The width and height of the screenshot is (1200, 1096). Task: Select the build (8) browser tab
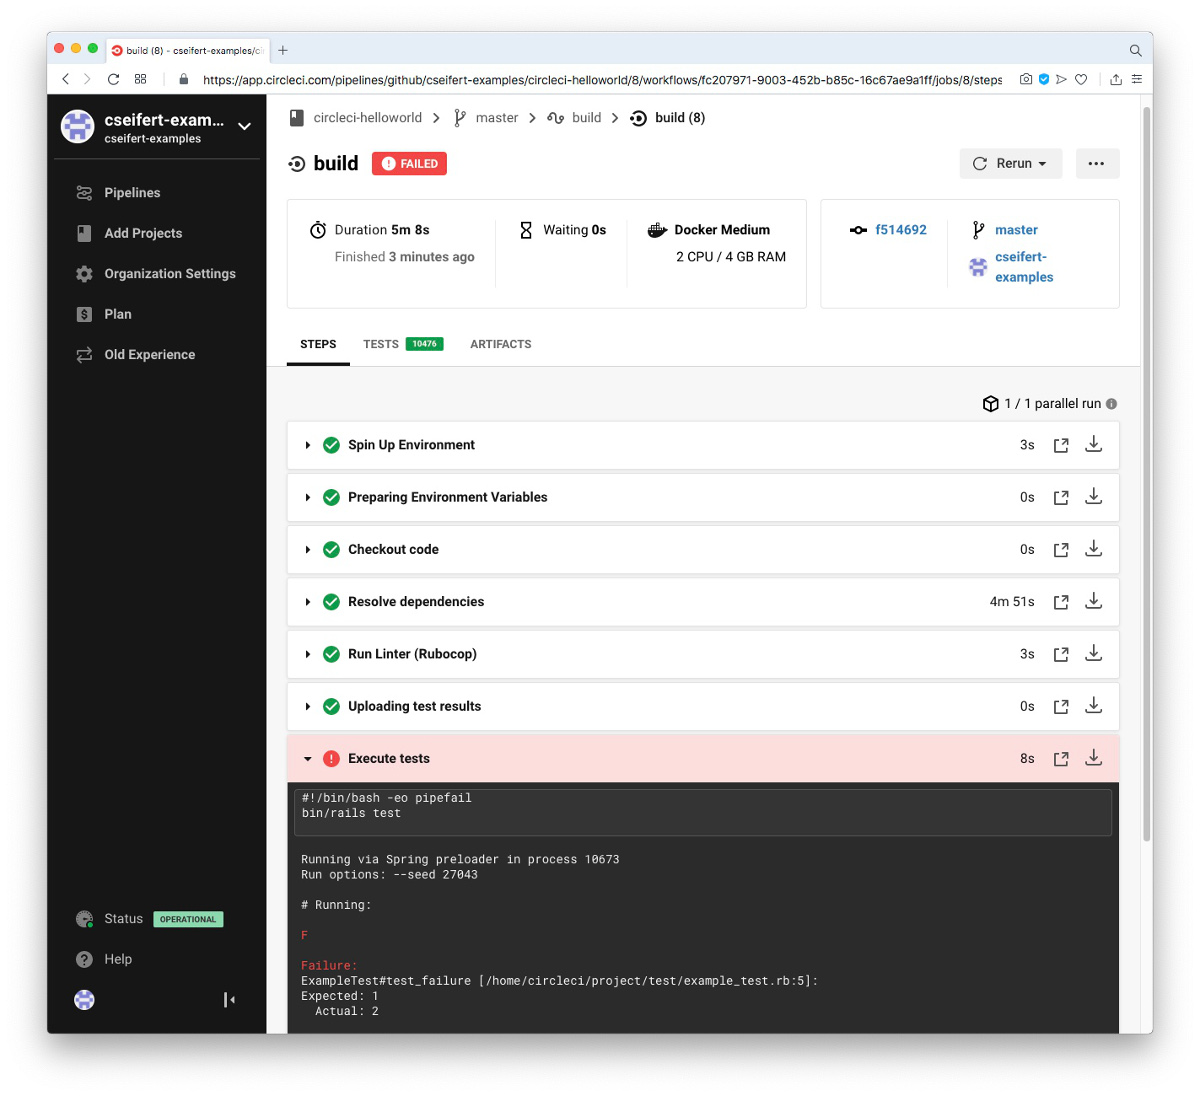188,50
